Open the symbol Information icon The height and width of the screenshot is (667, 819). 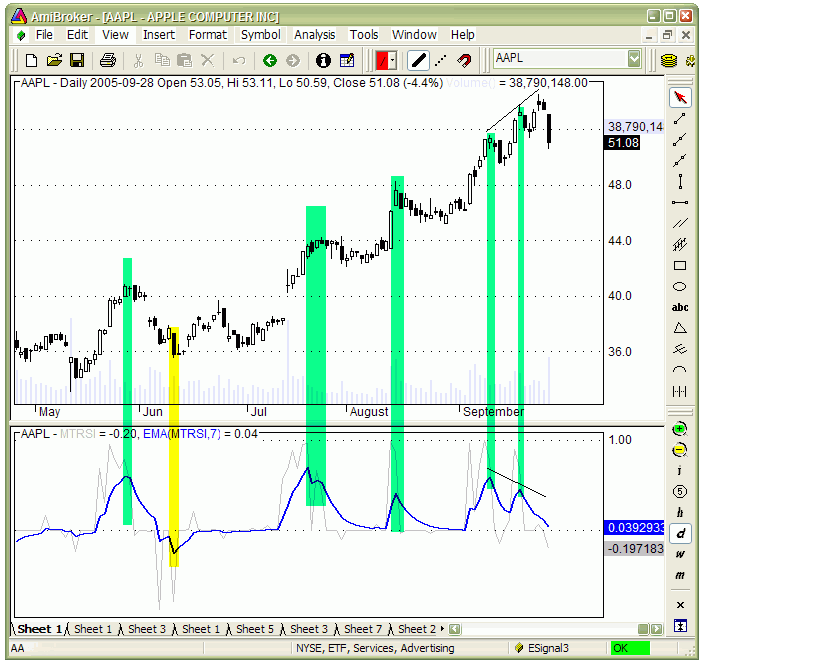tap(323, 61)
